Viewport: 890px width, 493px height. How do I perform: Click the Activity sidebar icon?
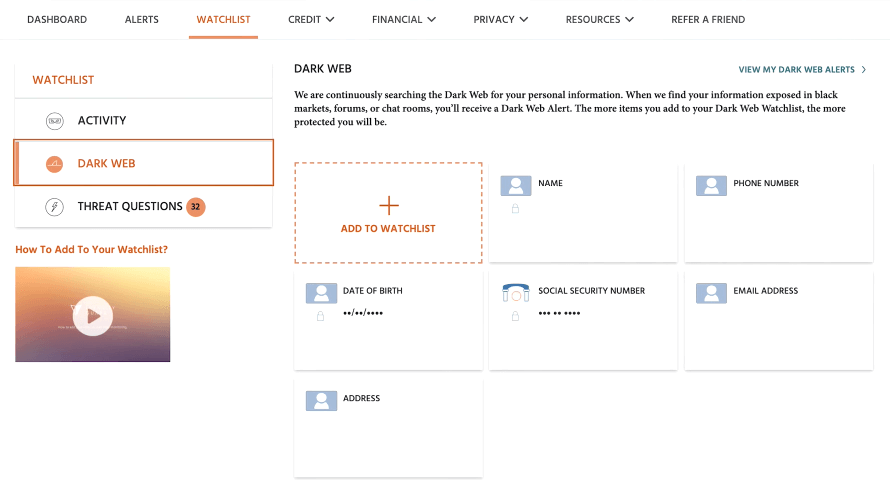54,121
